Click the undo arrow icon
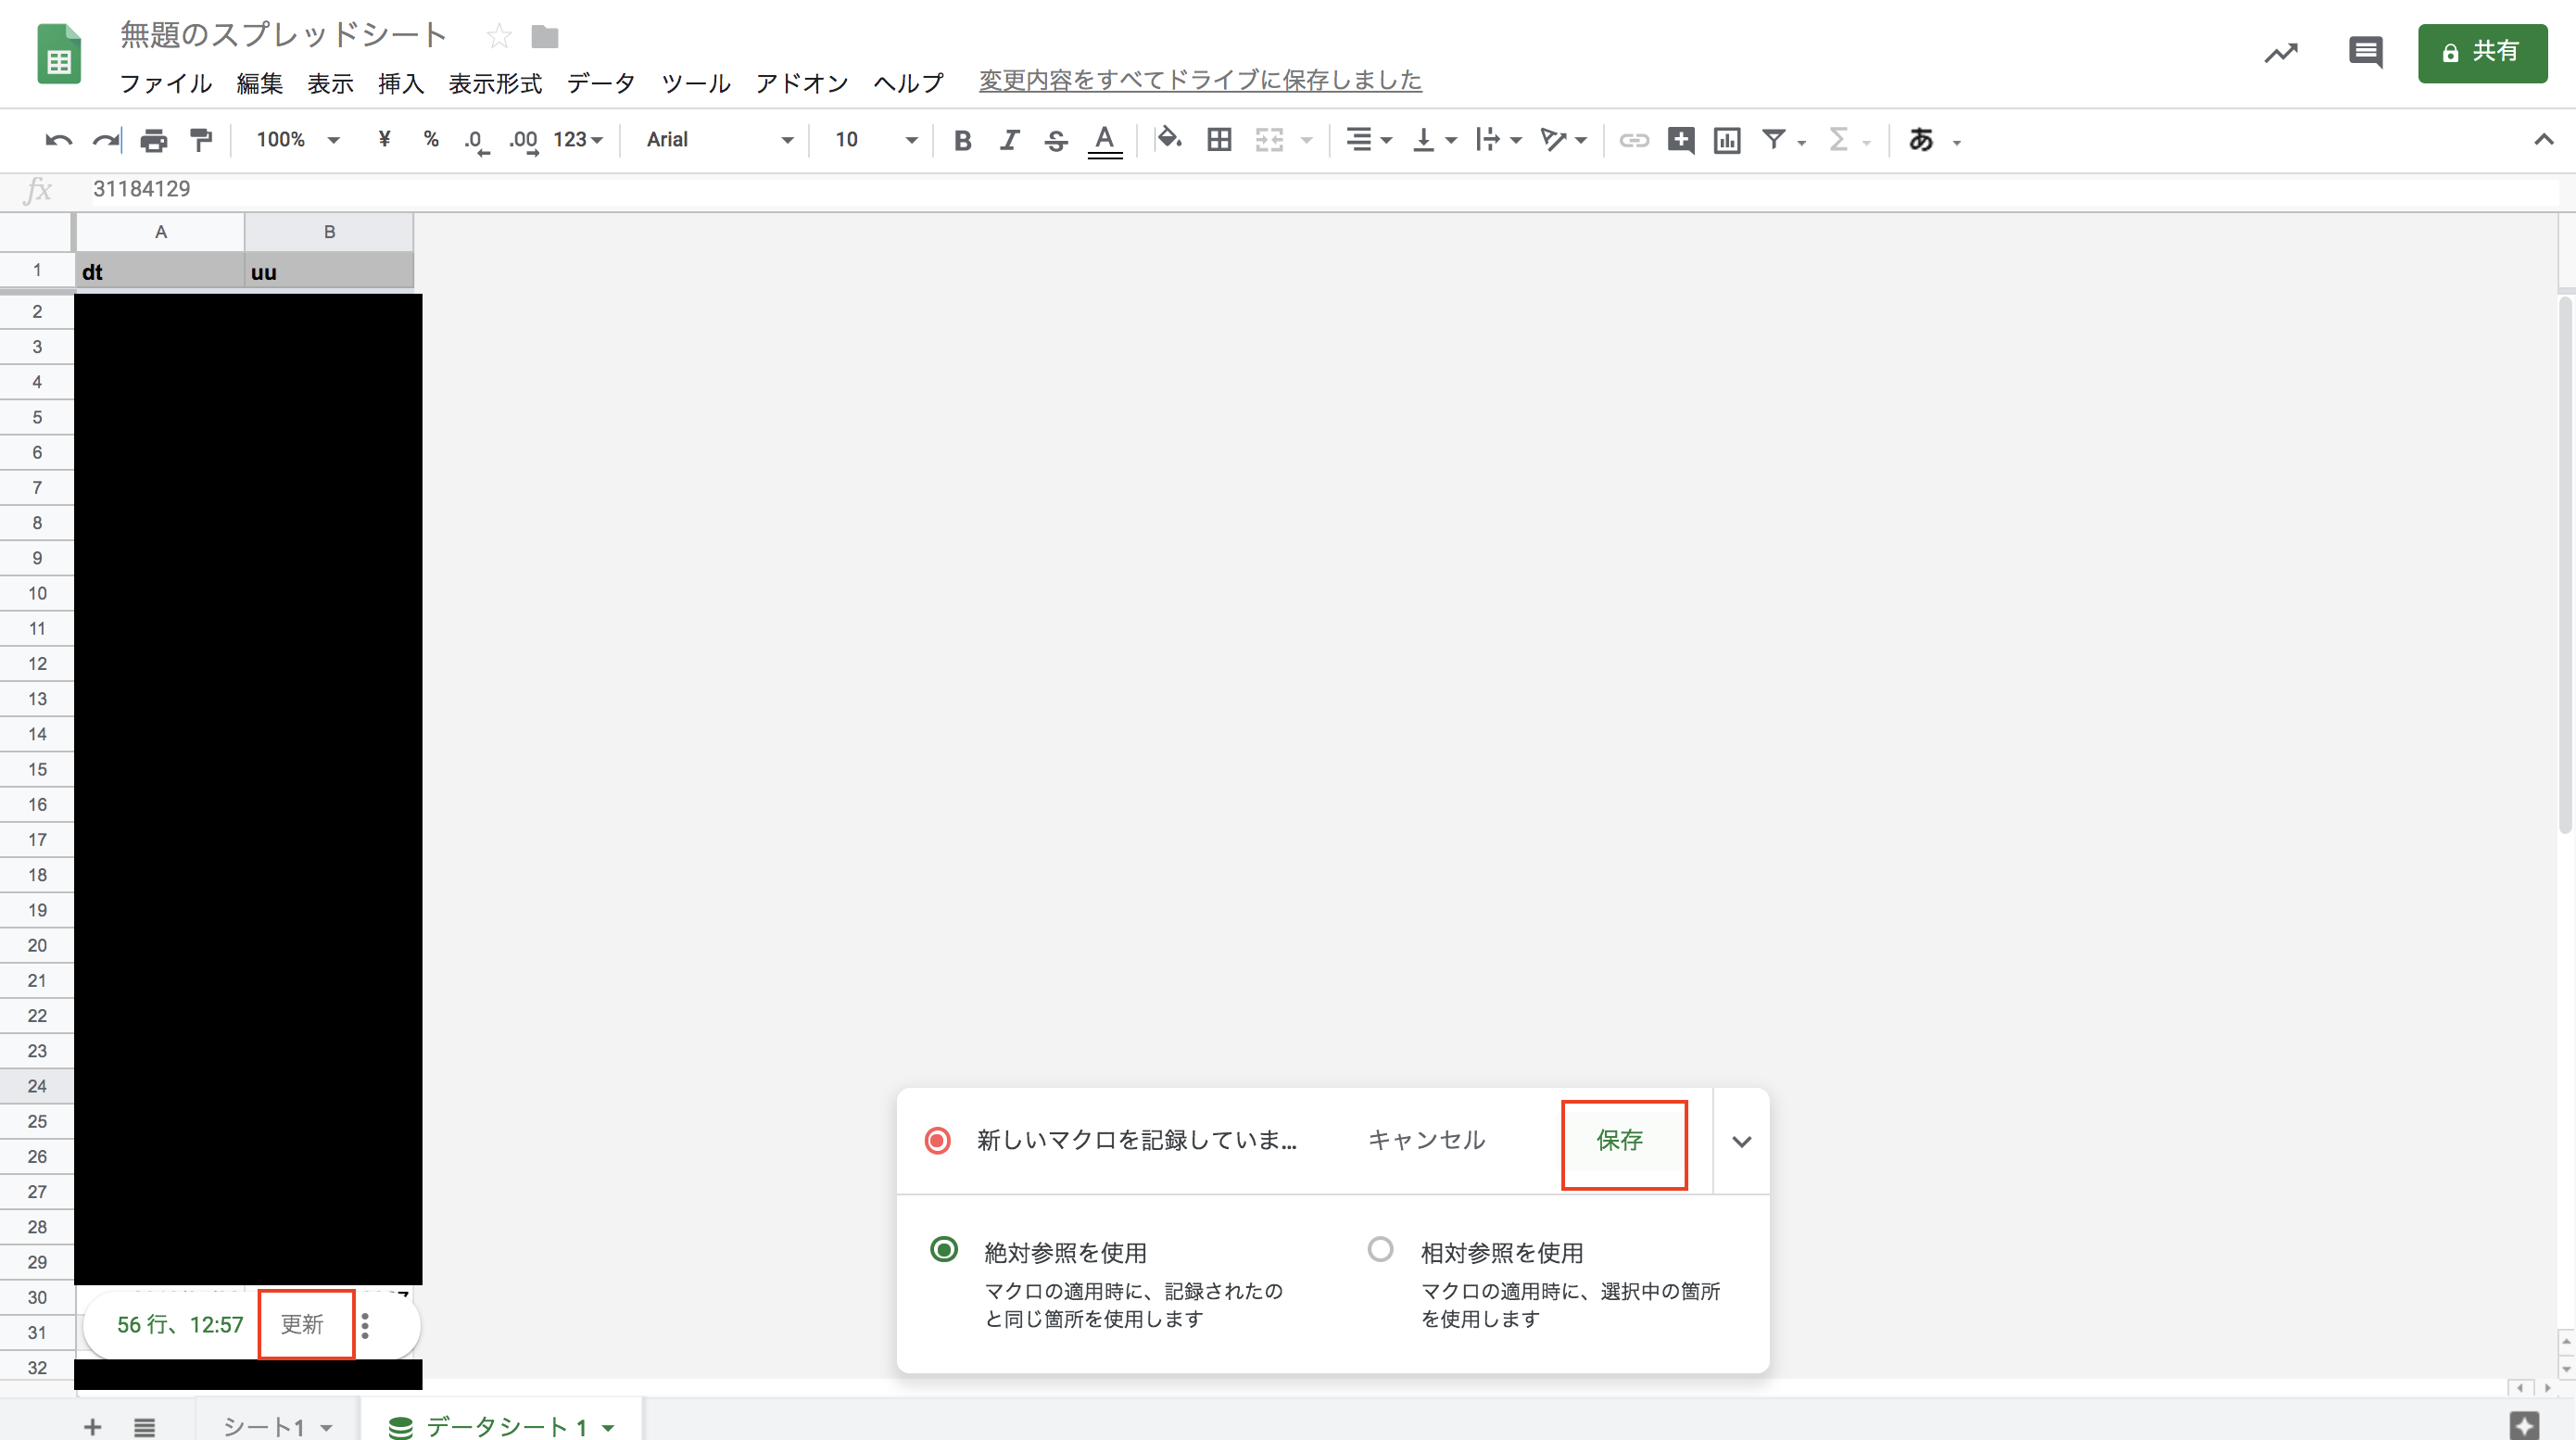Screen dimensions: 2576x1440 pos(59,140)
